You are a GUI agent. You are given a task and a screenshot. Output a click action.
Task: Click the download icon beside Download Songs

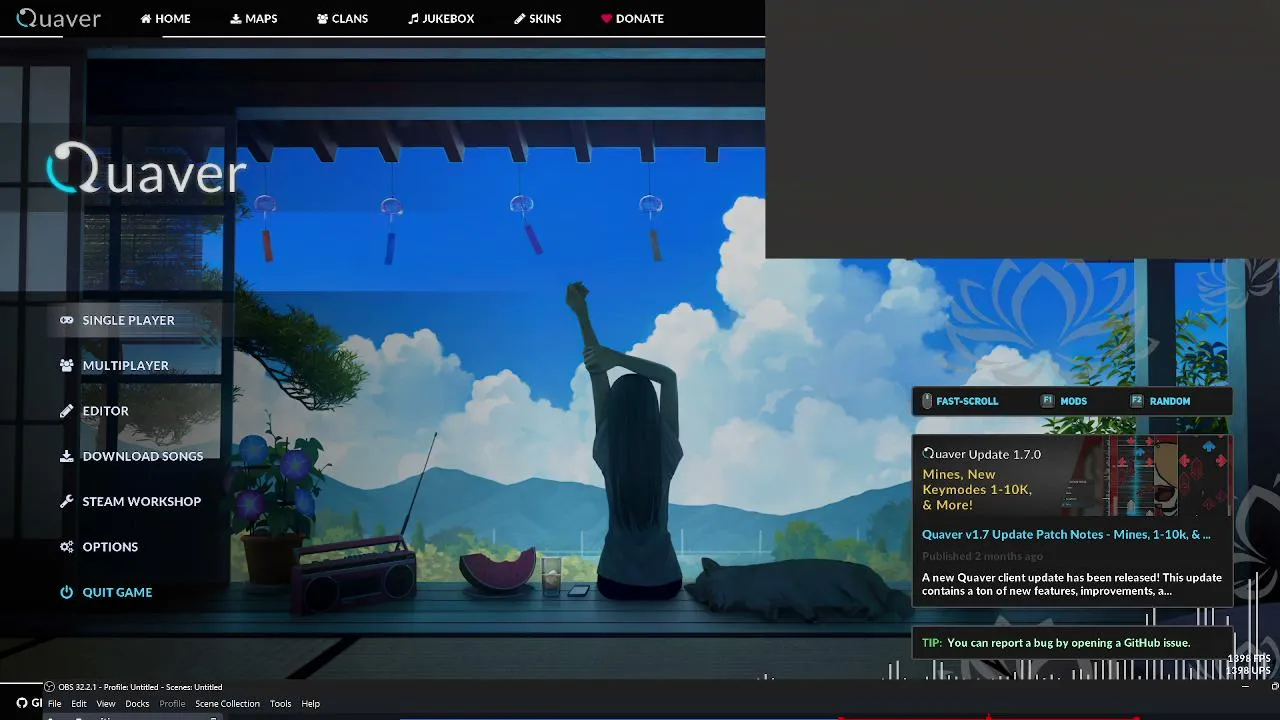coord(67,456)
